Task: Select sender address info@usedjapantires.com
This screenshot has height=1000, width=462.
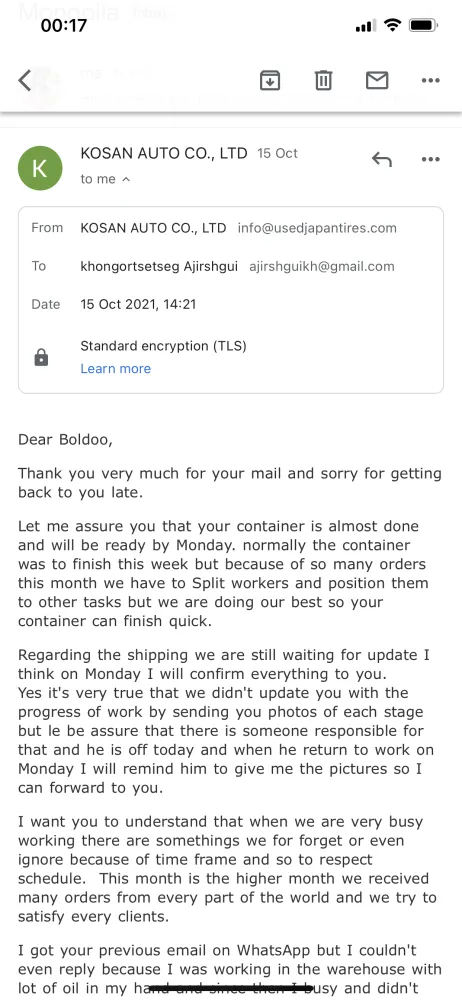Action: pos(317,228)
